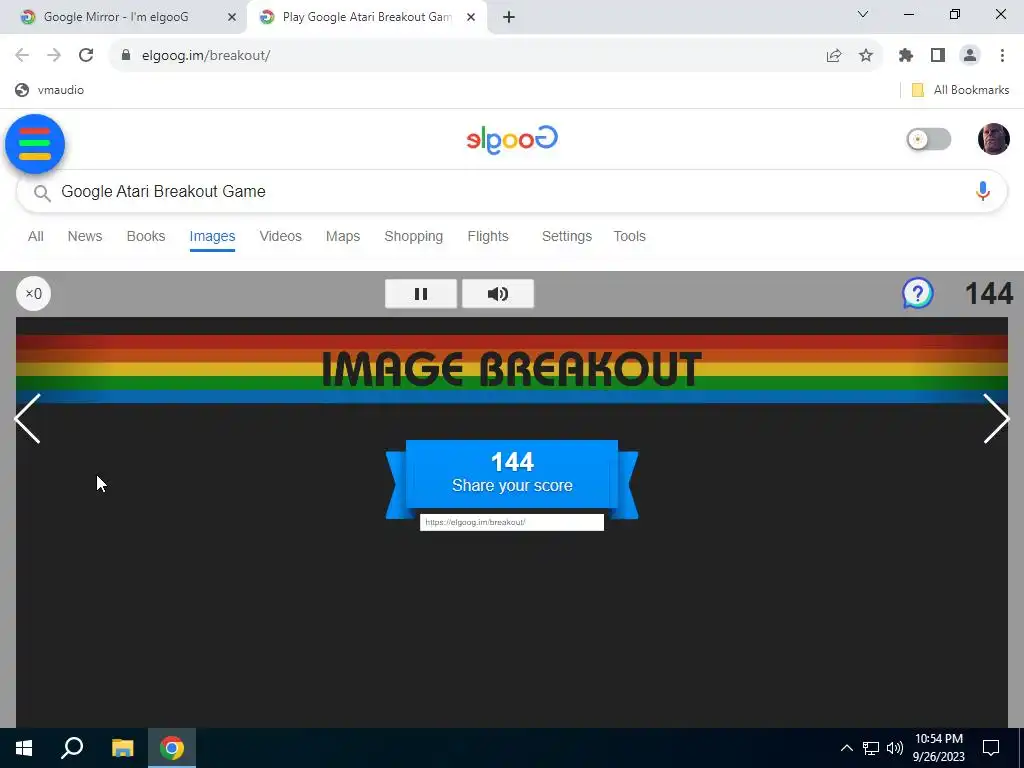This screenshot has height=768, width=1024.
Task: Open the Chrome profile button
Action: point(970,56)
